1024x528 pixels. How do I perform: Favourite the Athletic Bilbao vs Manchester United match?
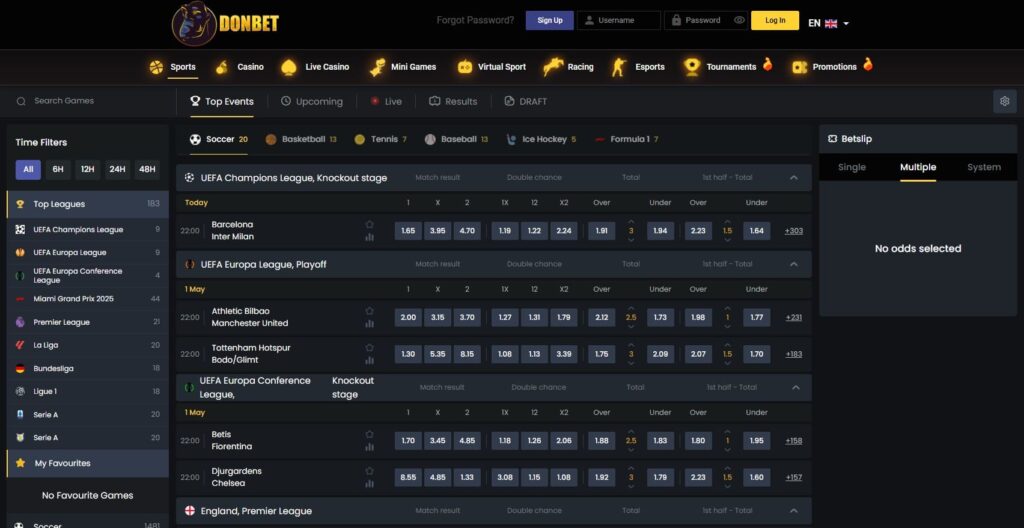370,311
